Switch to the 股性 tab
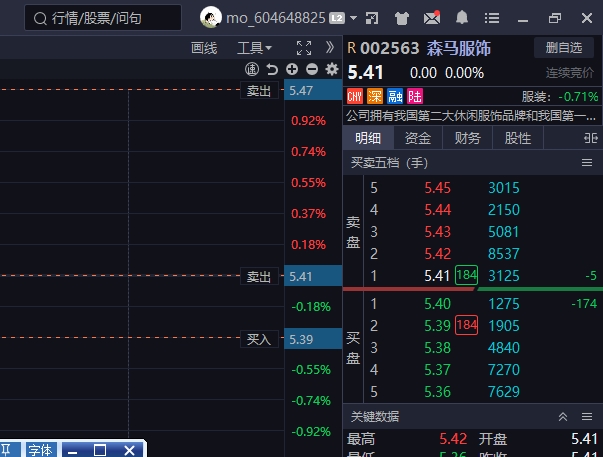603x457 pixels. click(518, 138)
